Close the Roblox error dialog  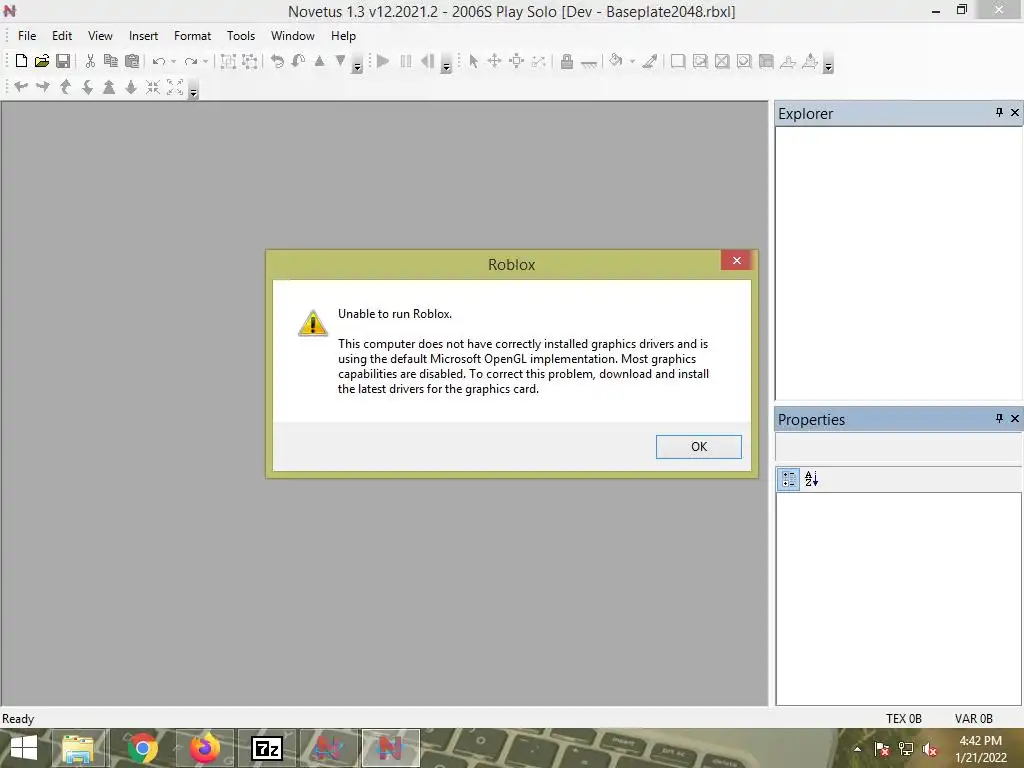(x=737, y=261)
